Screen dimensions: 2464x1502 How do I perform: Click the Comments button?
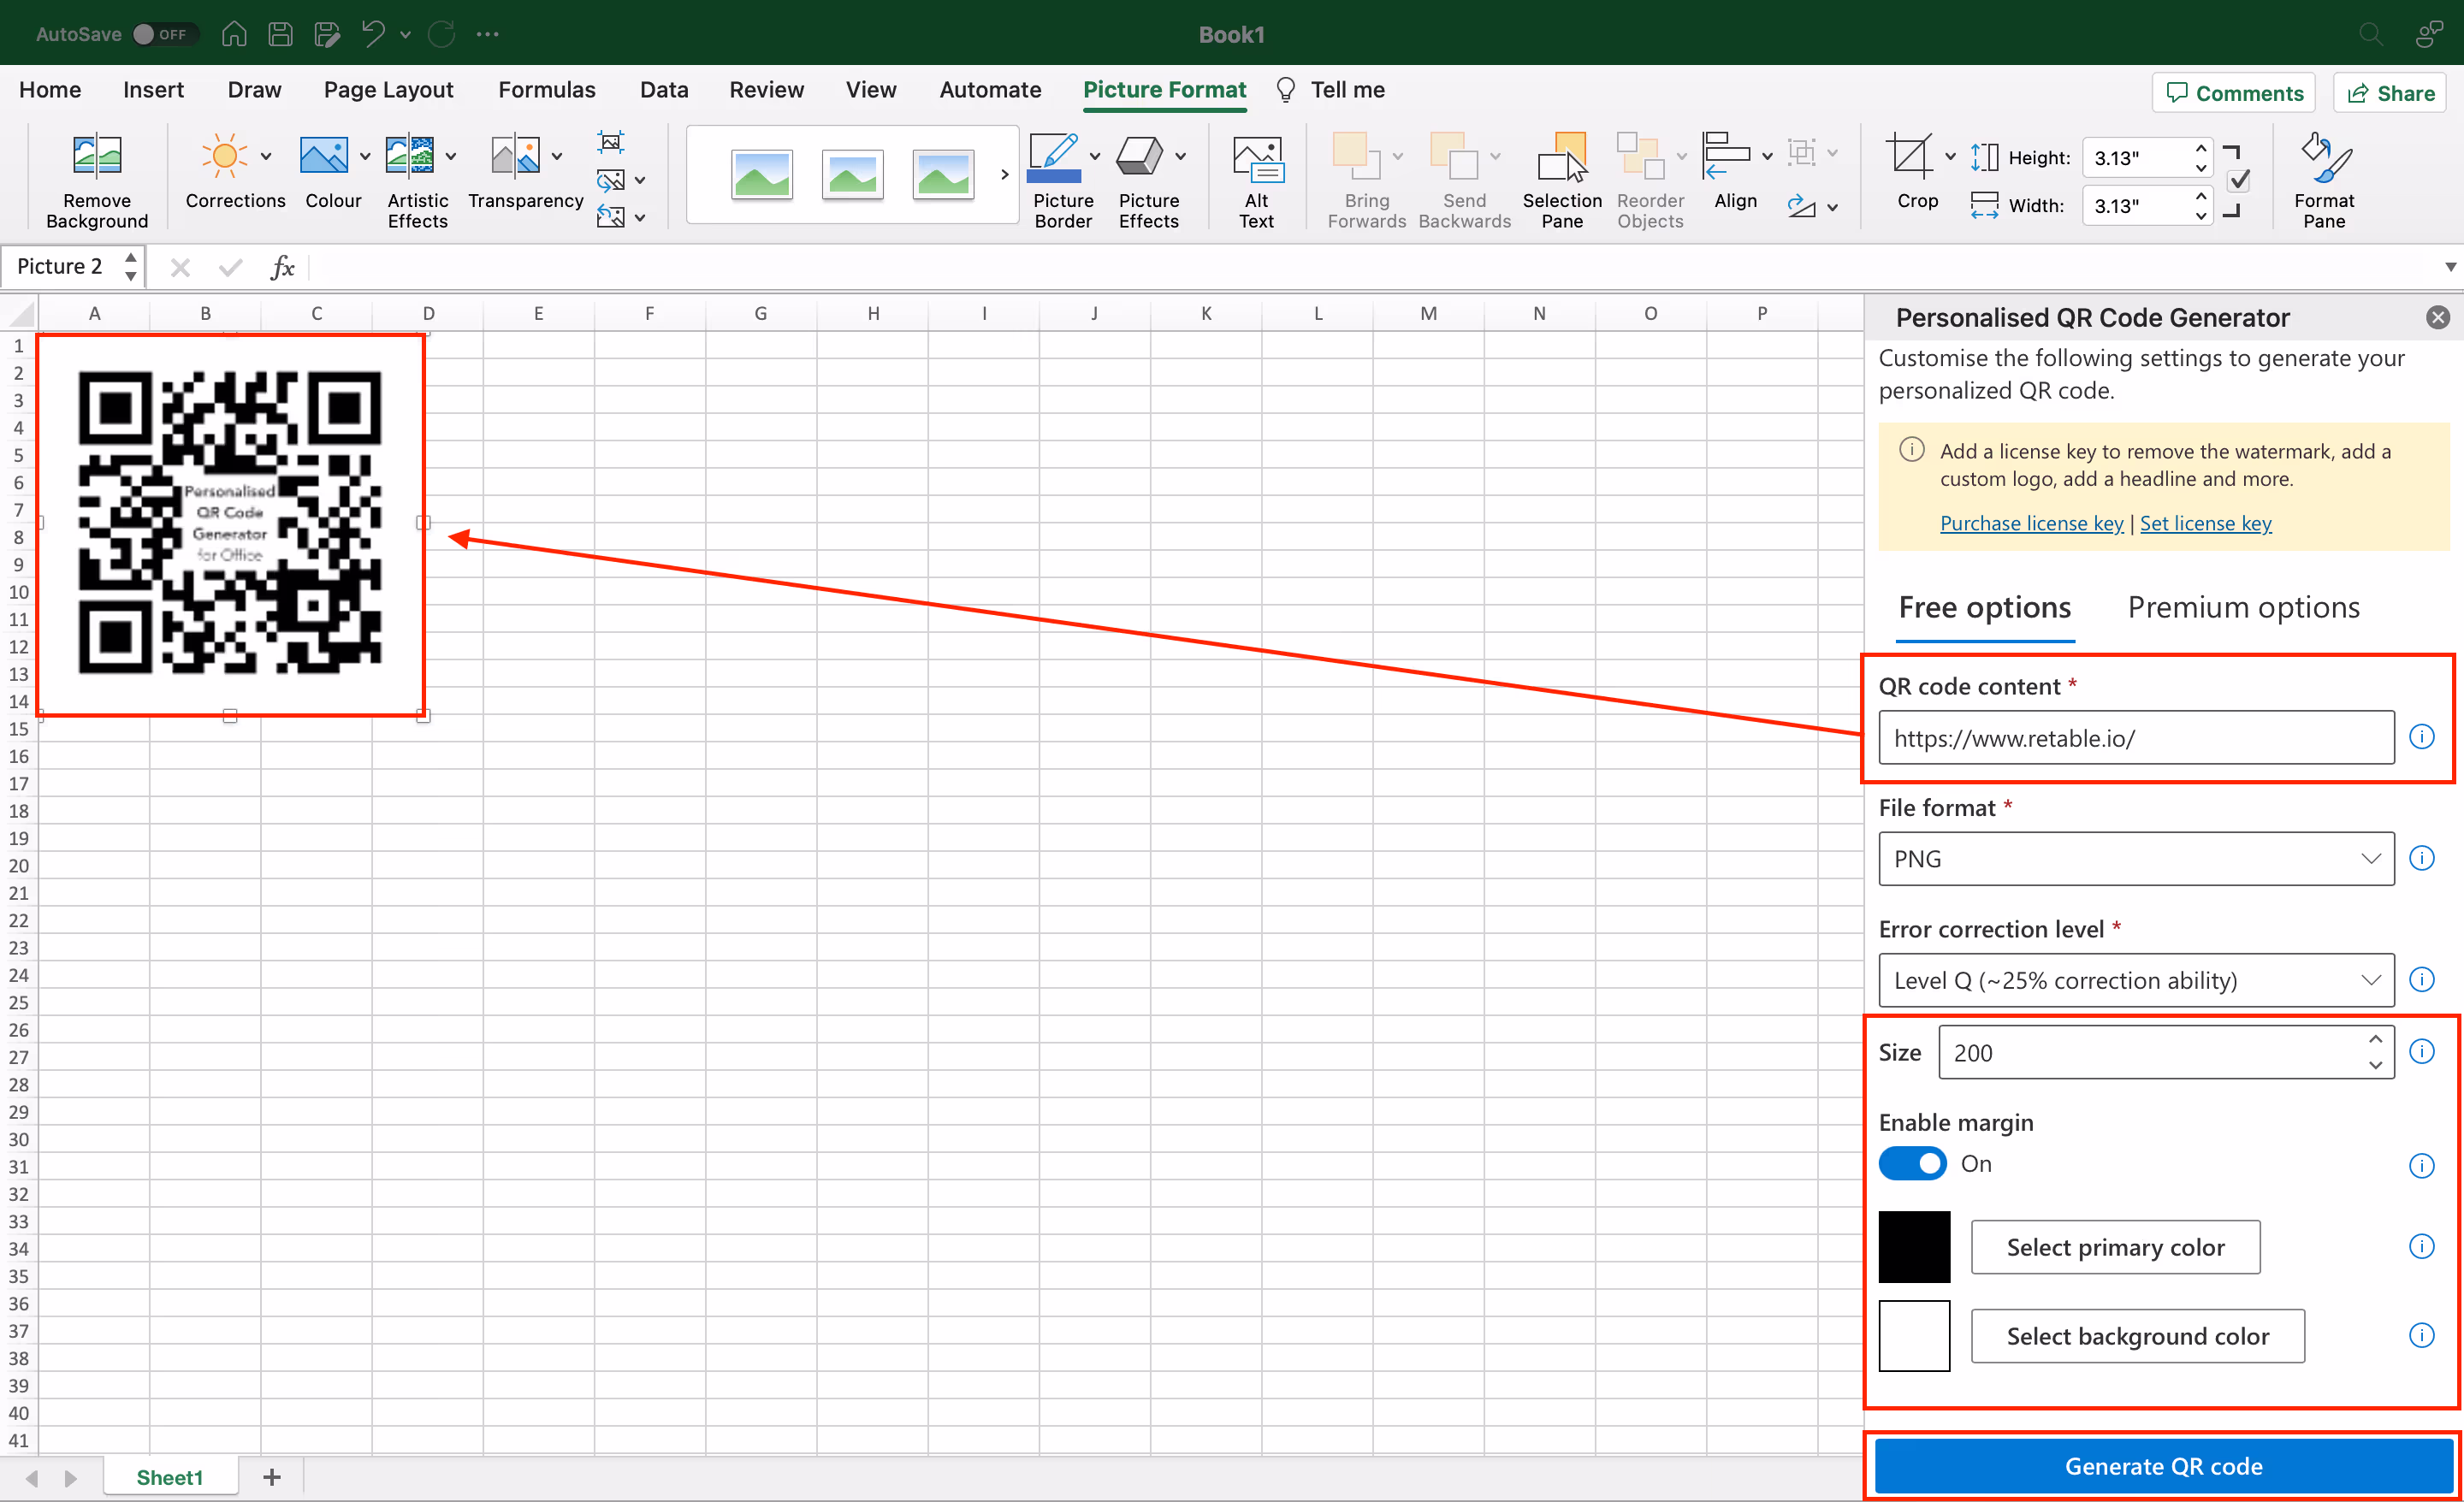(2234, 93)
